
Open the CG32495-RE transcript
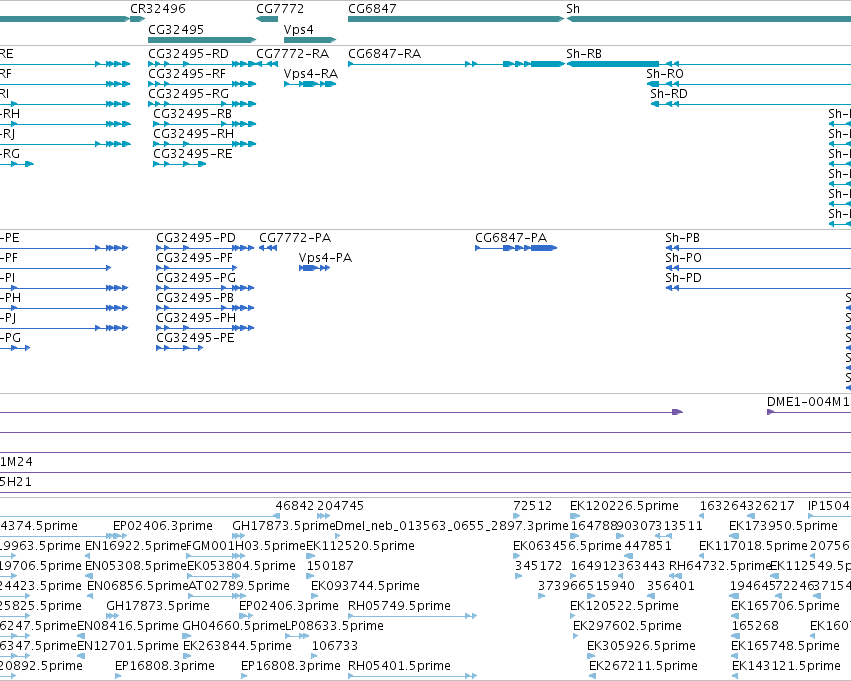tap(180, 164)
